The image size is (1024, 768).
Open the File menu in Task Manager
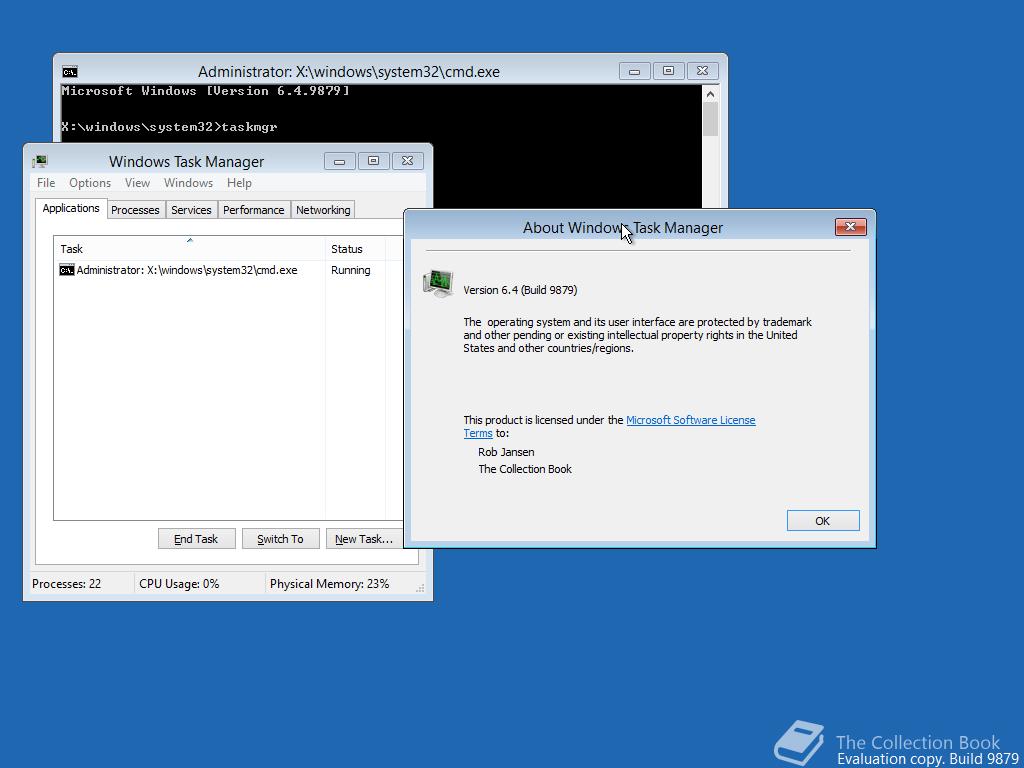46,183
